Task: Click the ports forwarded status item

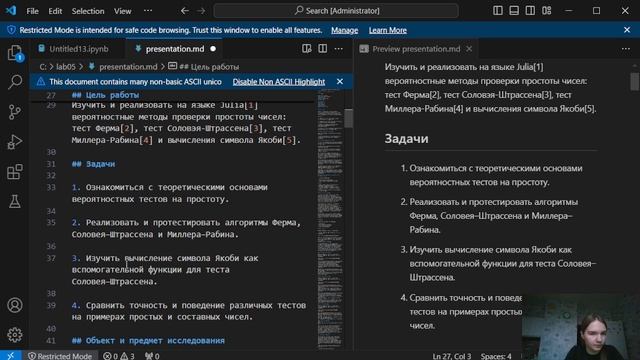Action: click(152, 356)
